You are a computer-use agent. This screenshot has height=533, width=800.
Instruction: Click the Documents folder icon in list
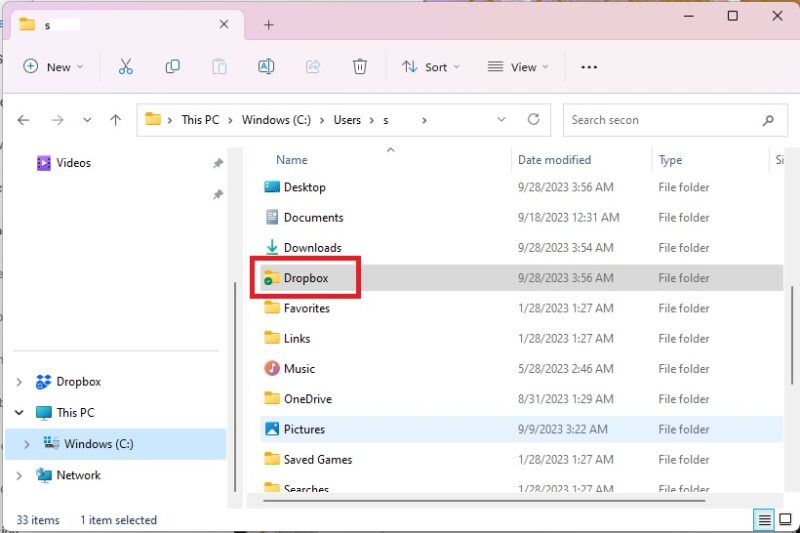click(x=272, y=217)
